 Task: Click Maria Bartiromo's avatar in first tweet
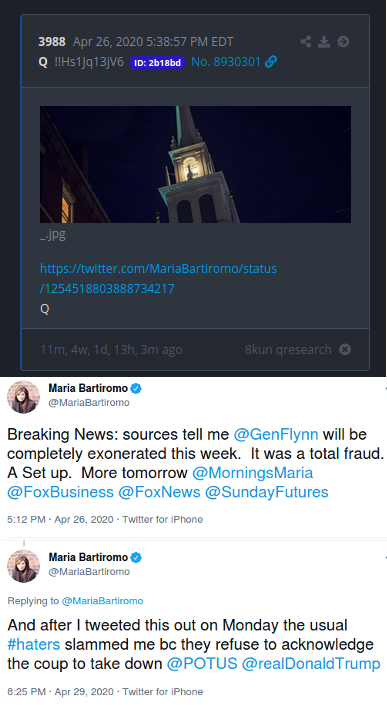point(23,397)
